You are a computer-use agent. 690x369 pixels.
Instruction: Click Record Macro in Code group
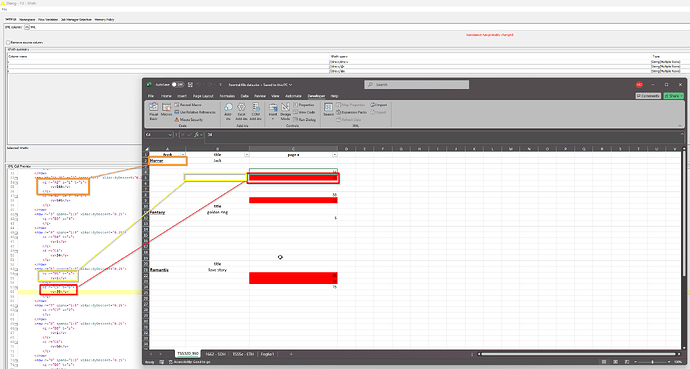click(x=188, y=105)
